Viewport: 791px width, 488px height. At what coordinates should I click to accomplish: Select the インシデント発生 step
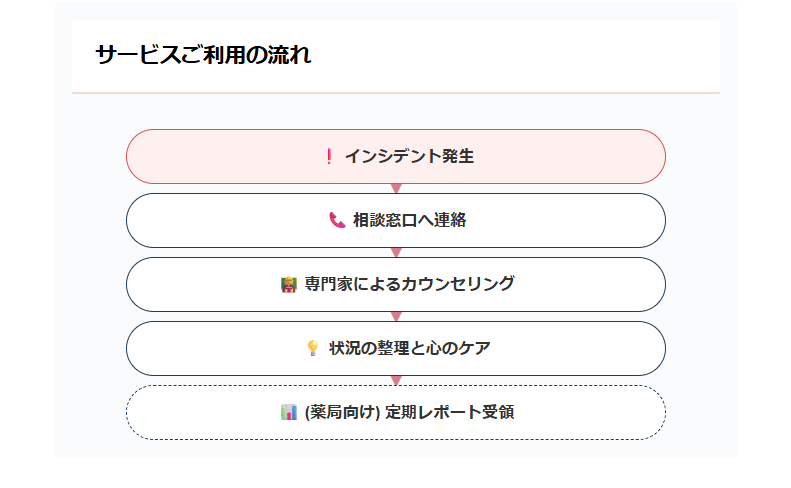point(409,156)
